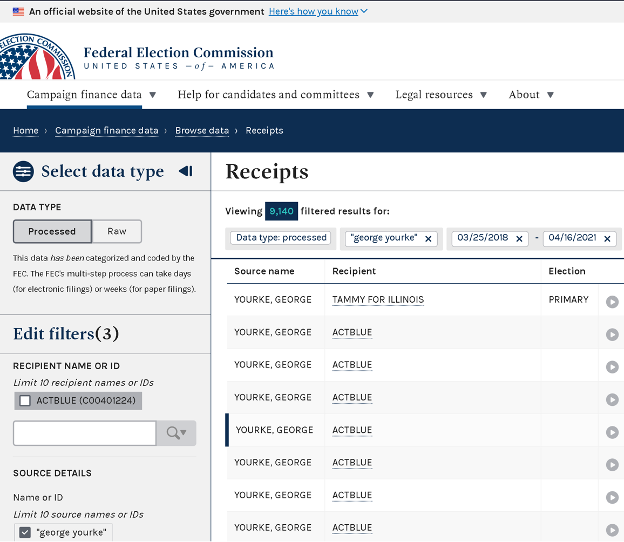
Task: Expand details for the third receipts row
Action: tap(612, 367)
